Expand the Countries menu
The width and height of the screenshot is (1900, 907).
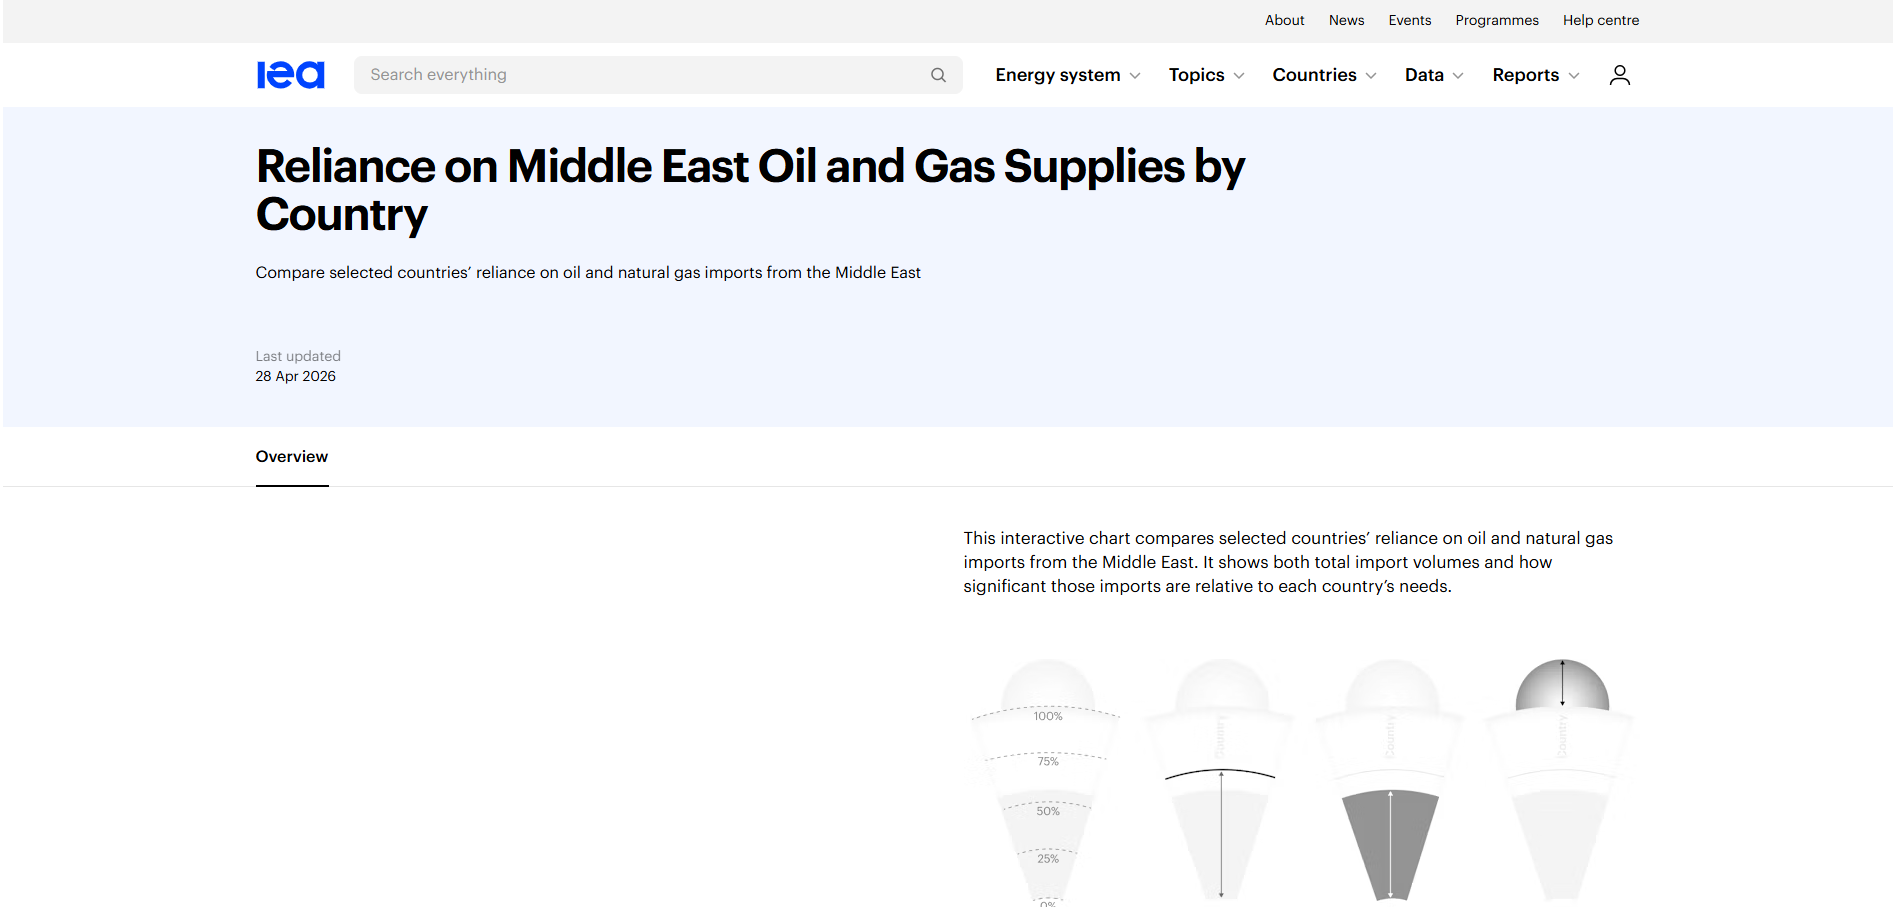point(1324,75)
